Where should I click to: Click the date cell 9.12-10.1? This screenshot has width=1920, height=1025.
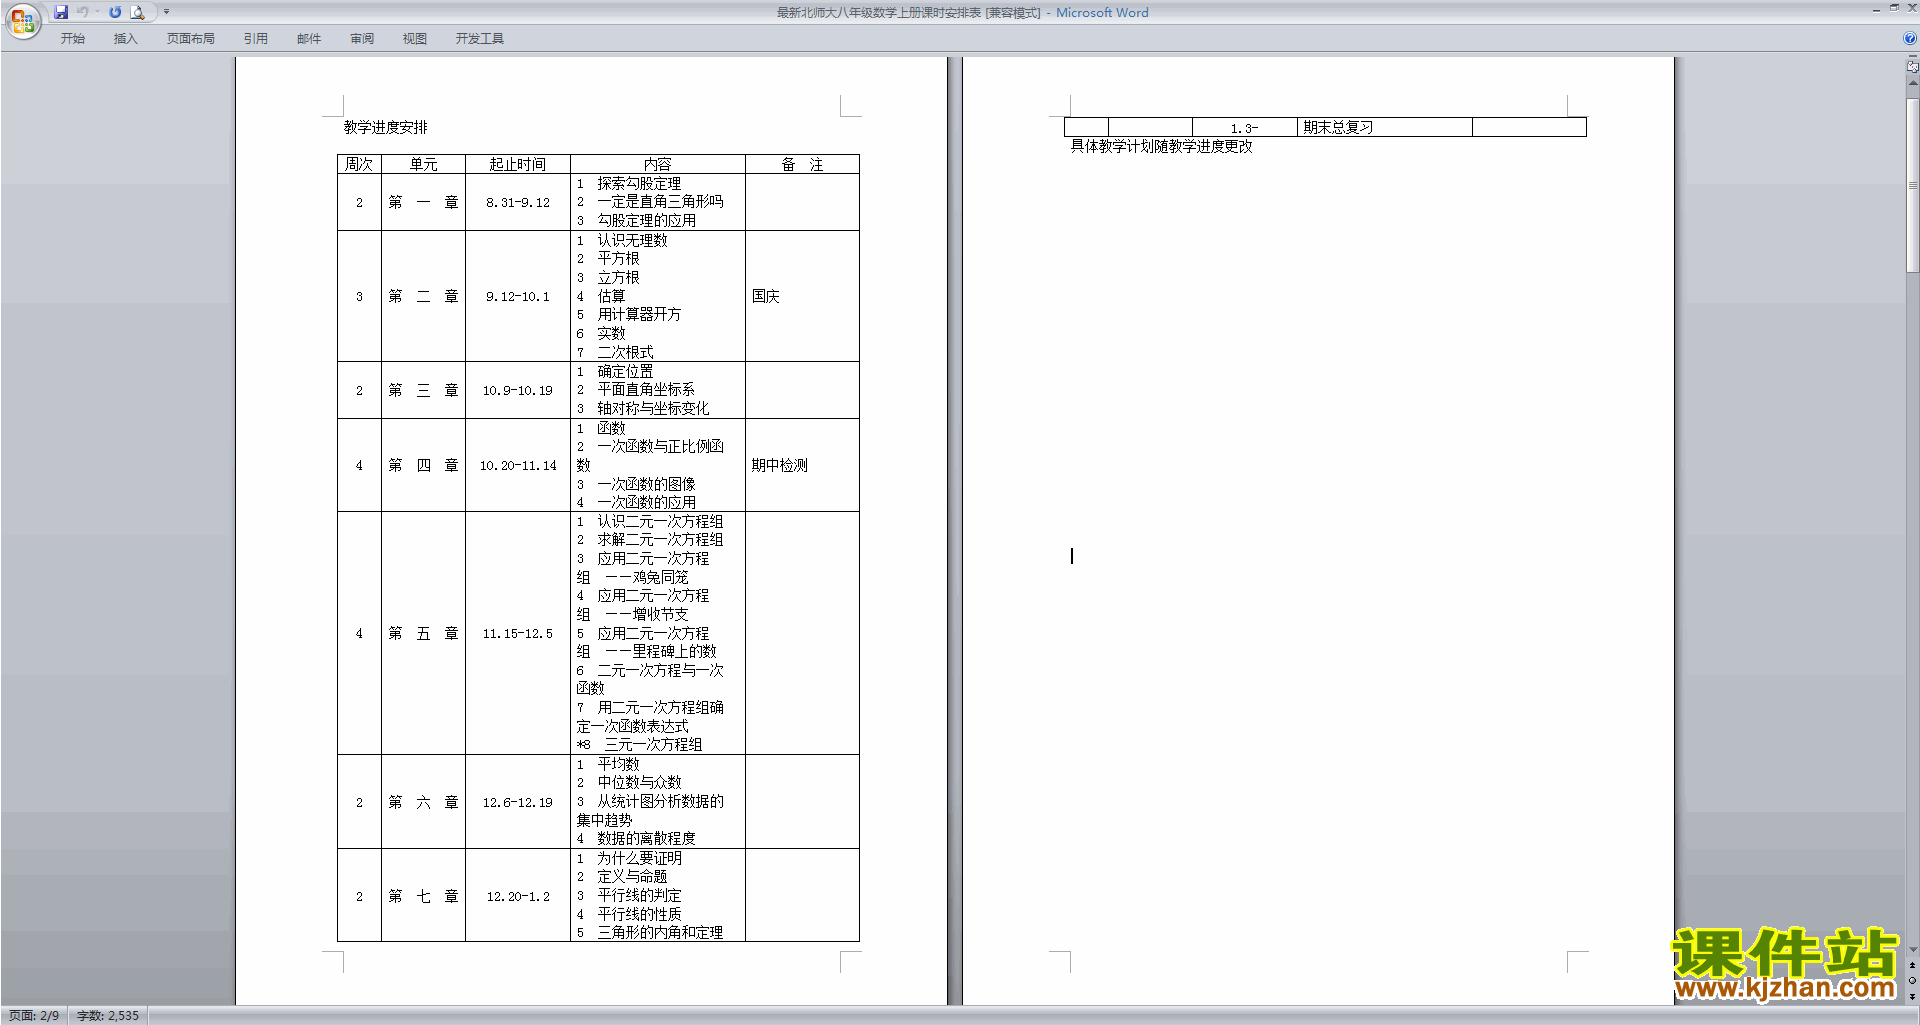click(518, 297)
